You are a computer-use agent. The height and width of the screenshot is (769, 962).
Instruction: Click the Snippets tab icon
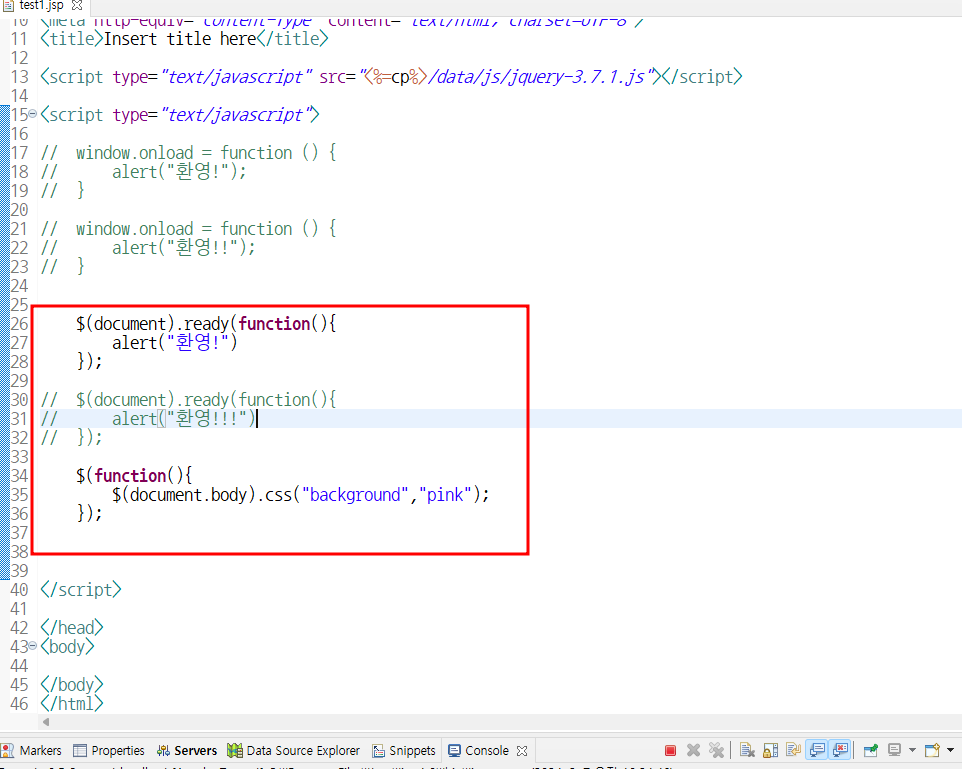tap(379, 751)
